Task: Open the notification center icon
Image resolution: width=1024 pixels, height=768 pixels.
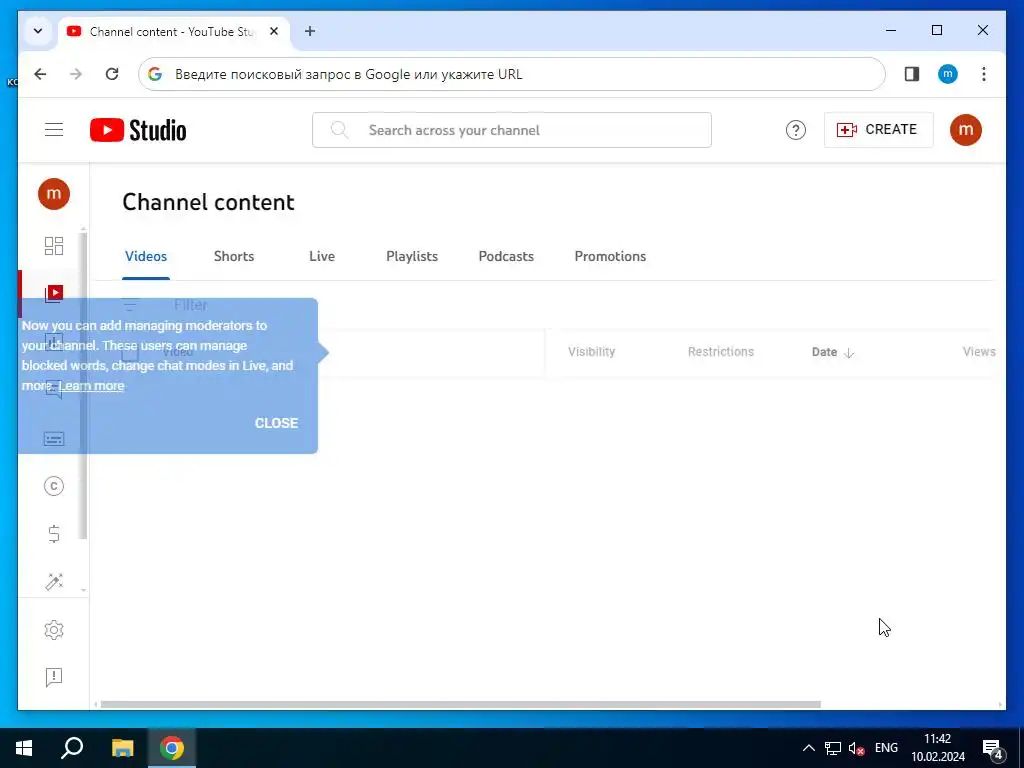Action: coord(993,749)
